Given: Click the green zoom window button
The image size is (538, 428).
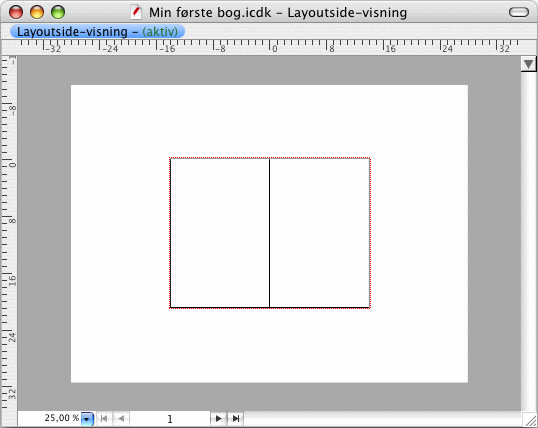Looking at the screenshot, I should click(x=58, y=12).
